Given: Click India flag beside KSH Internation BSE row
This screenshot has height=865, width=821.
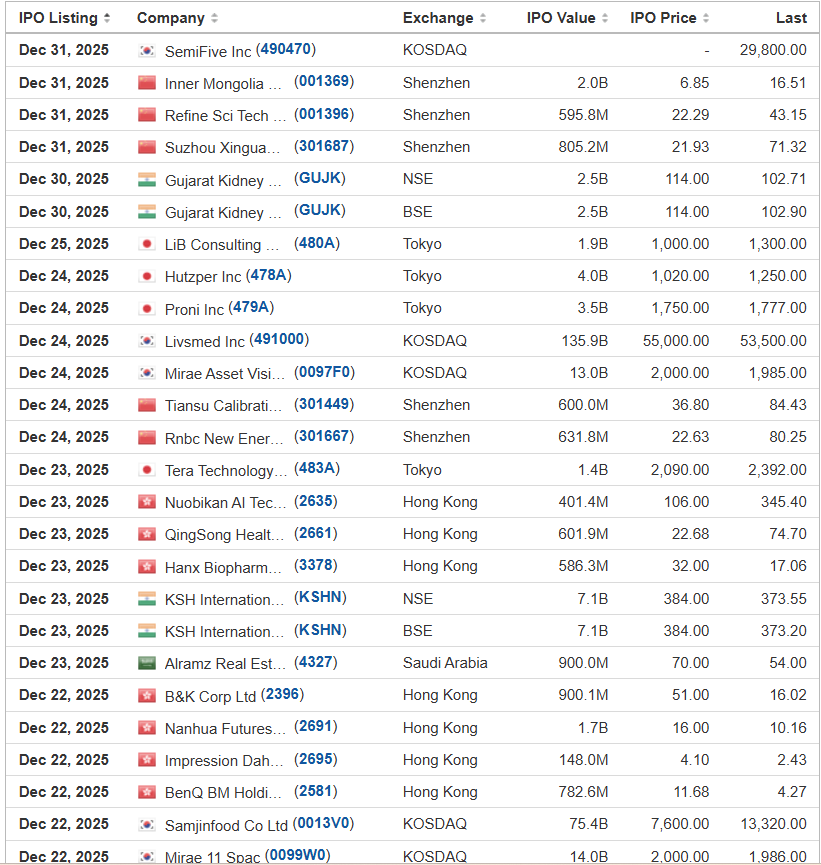Looking at the screenshot, I should [x=147, y=631].
